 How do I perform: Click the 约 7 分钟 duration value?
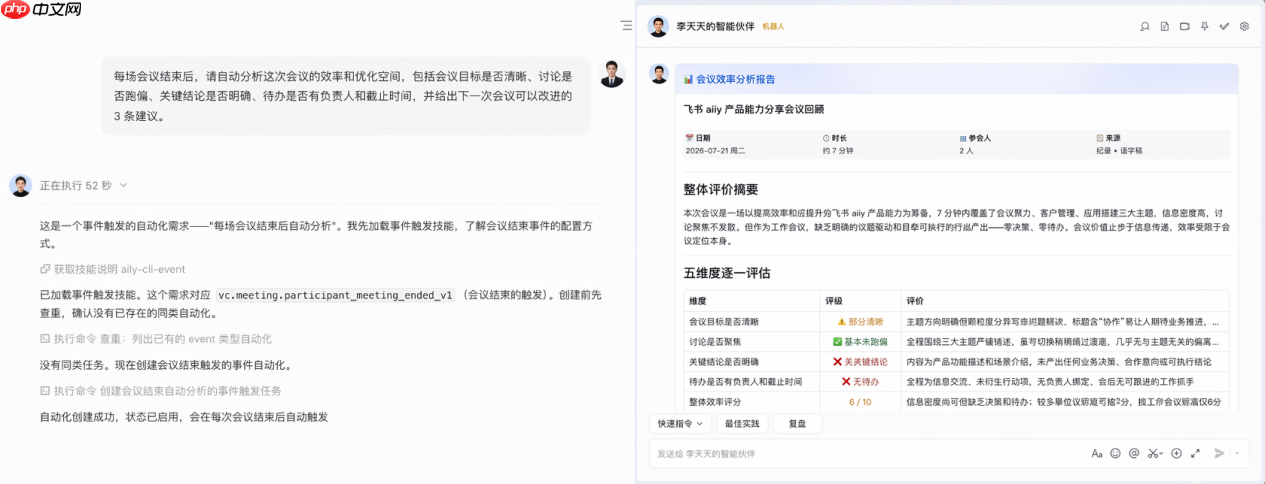tap(837, 150)
